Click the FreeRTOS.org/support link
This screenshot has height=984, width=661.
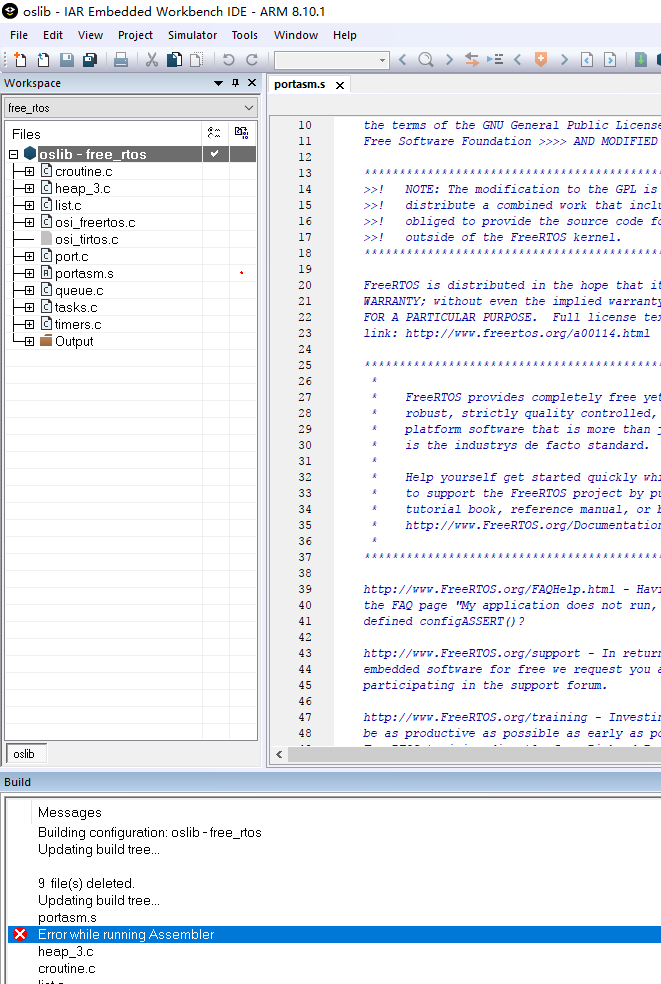[472, 653]
